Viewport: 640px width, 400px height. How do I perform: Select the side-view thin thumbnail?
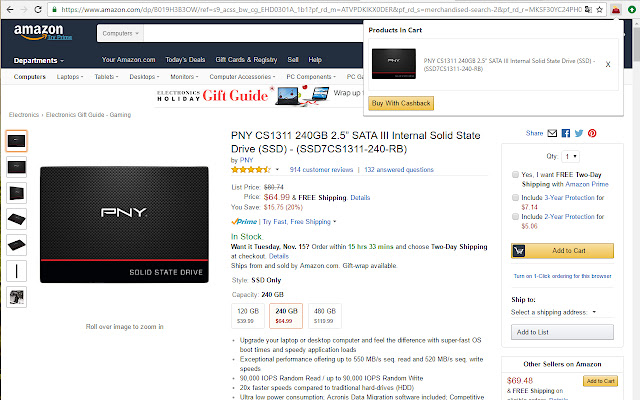coord(16,271)
